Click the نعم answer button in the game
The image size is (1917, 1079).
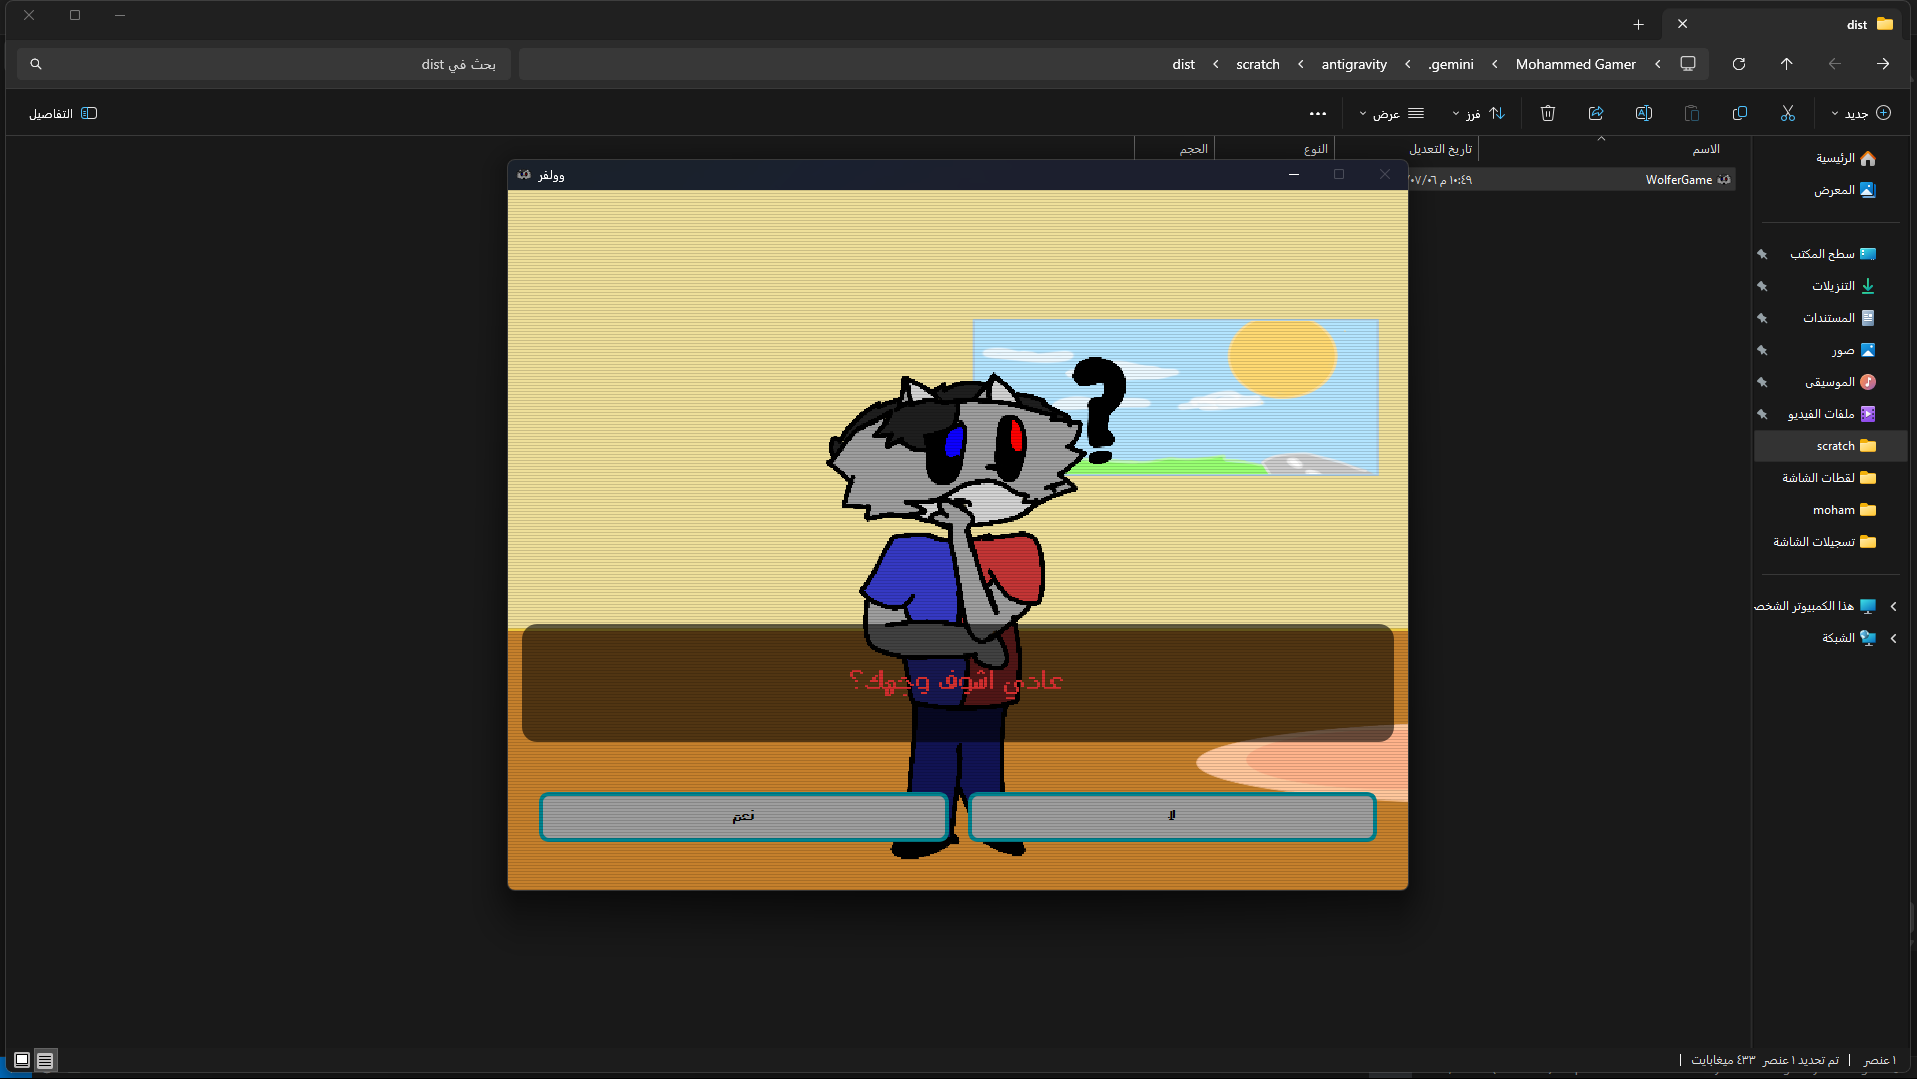pyautogui.click(x=744, y=816)
